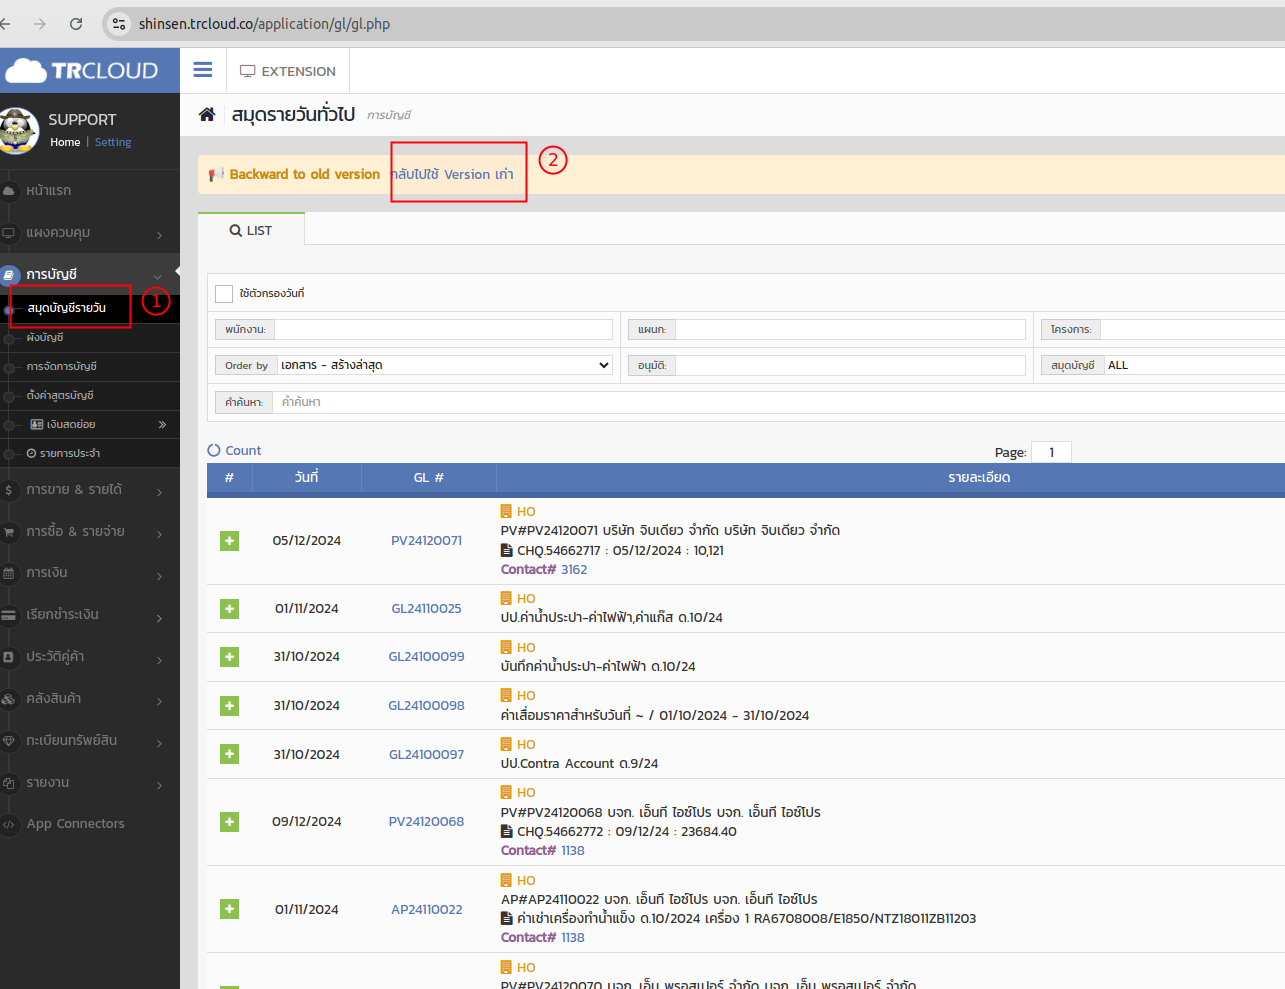Sort by วันที่ column header
1285x989 pixels.
tap(307, 477)
